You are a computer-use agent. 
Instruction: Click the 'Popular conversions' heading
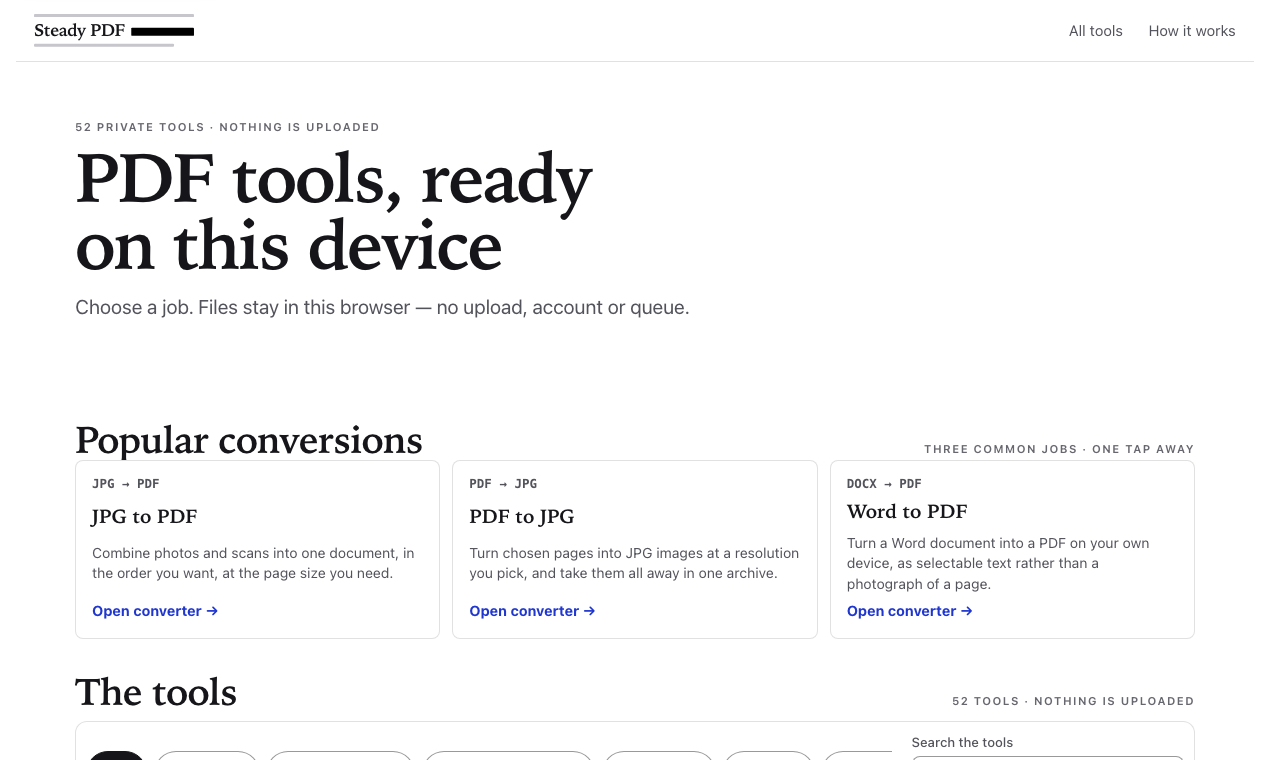(249, 440)
